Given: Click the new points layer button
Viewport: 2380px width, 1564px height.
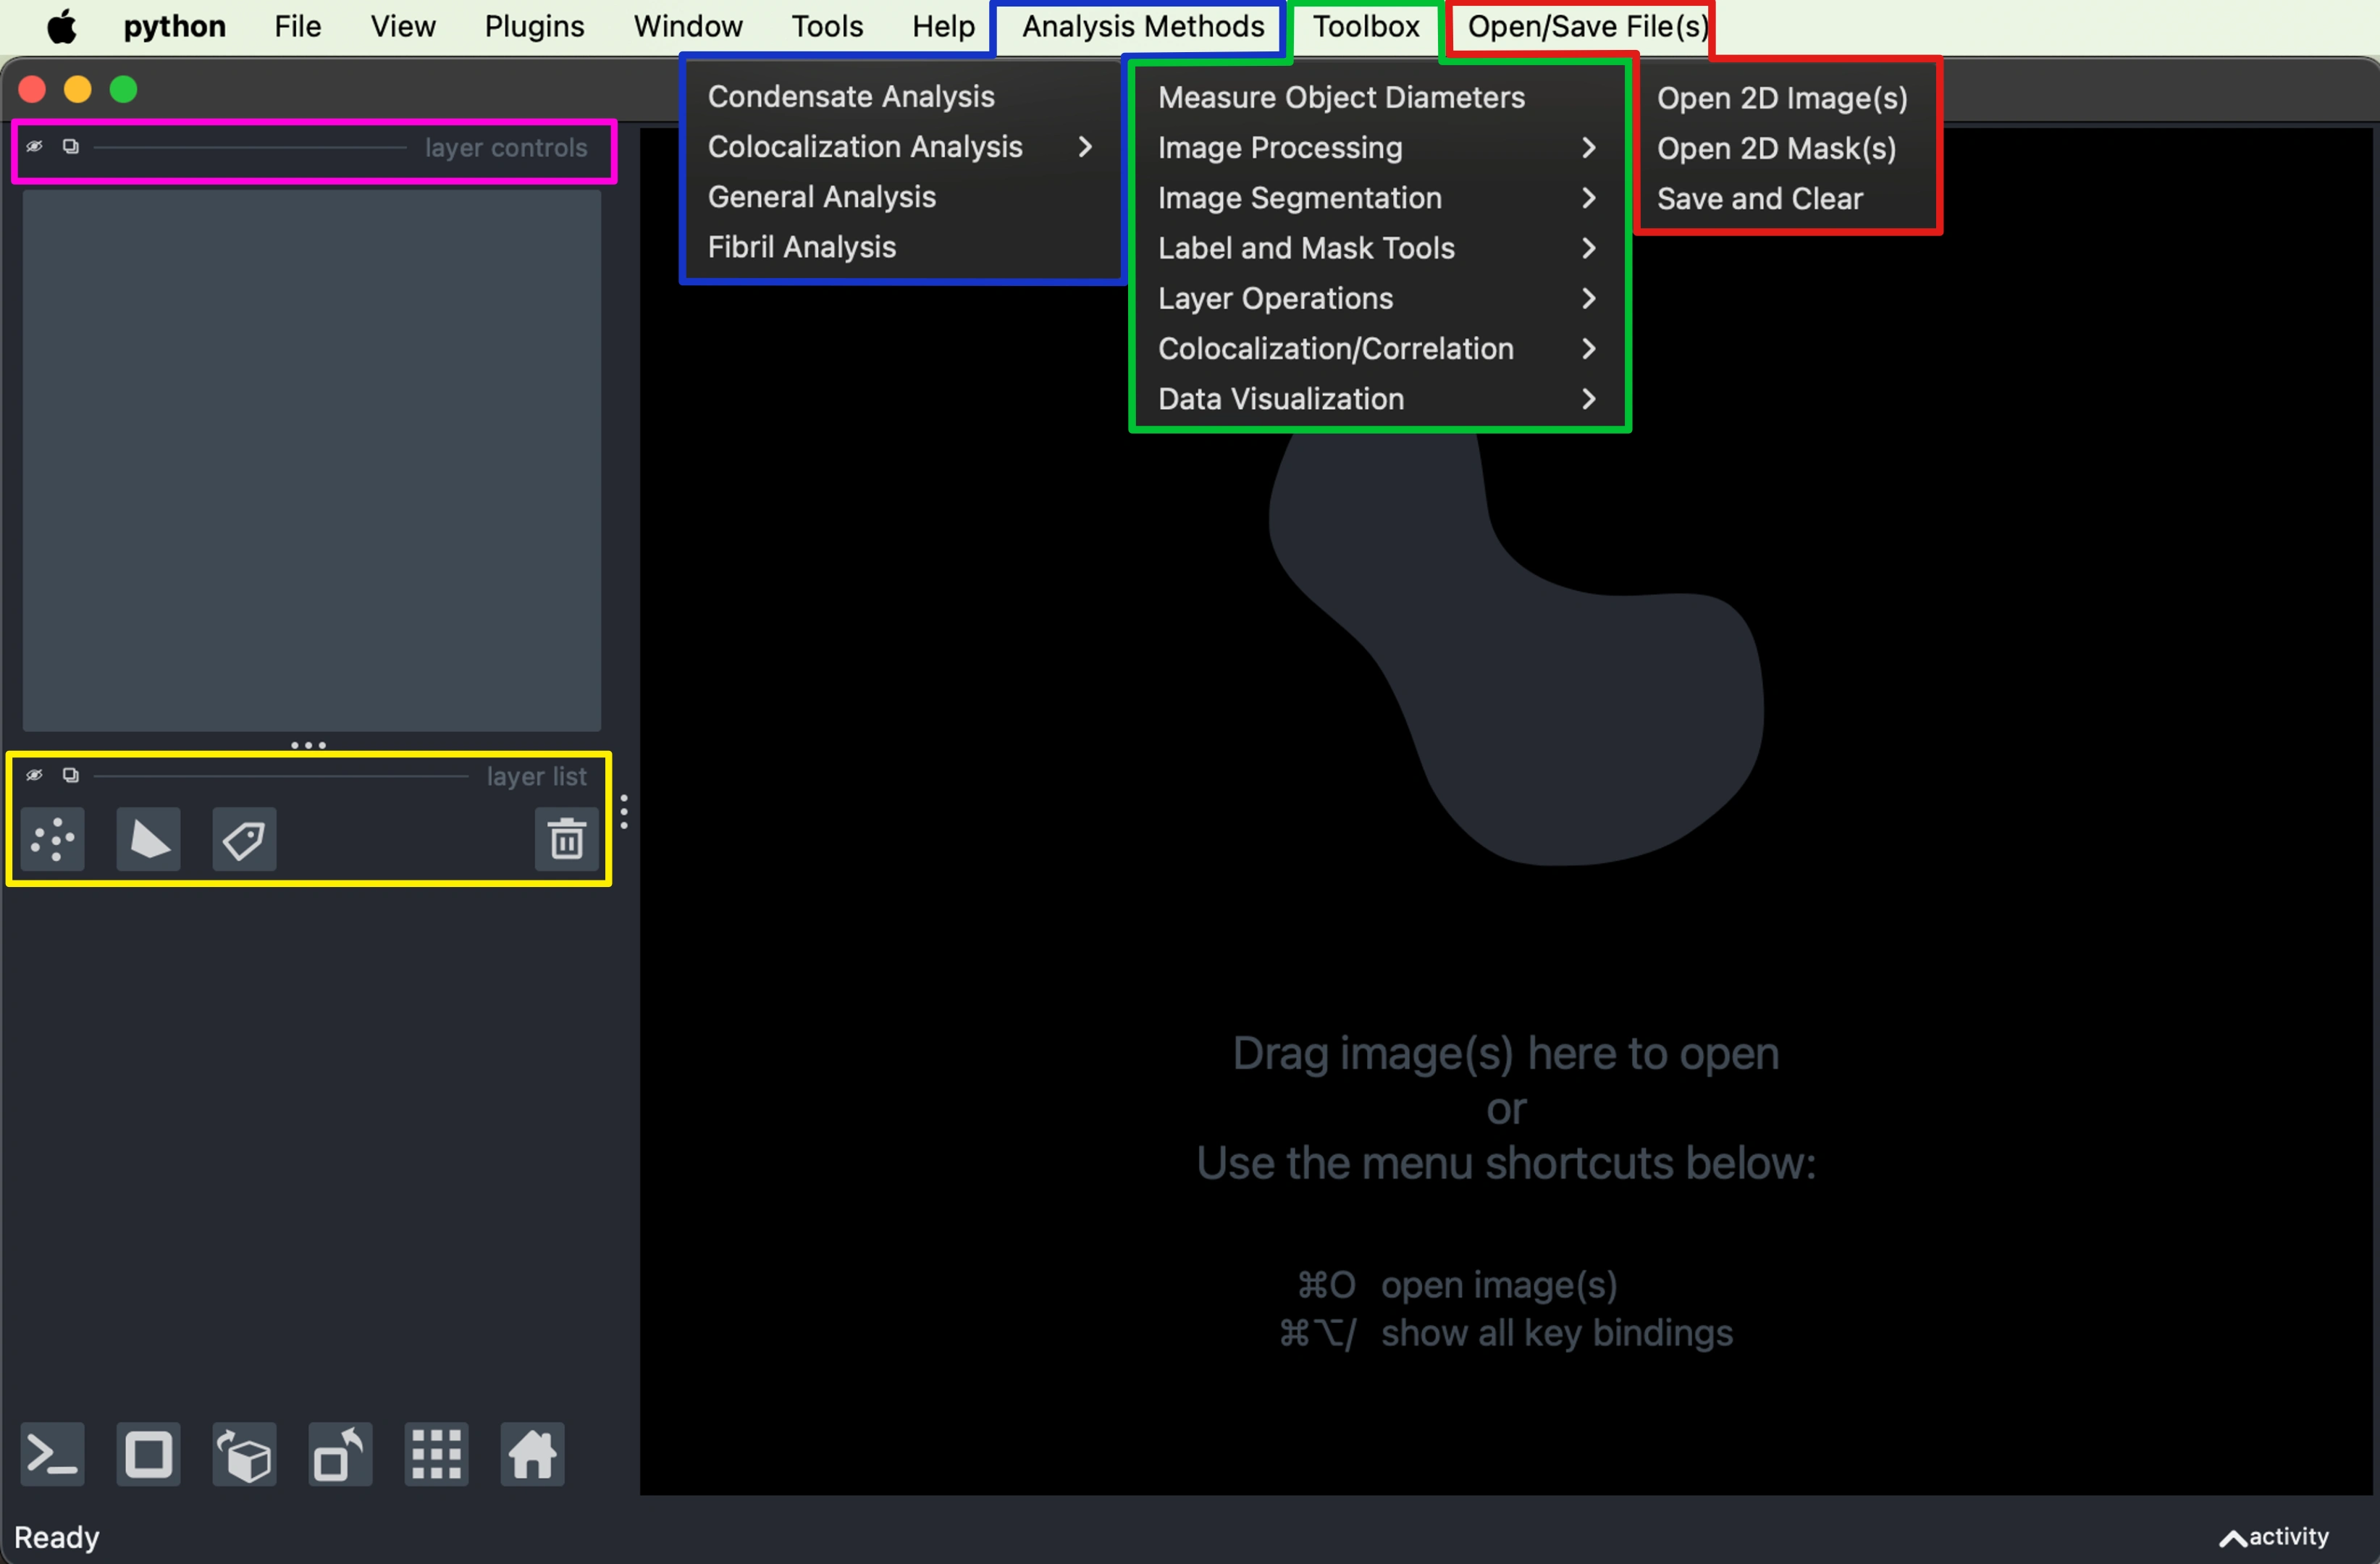Looking at the screenshot, I should pyautogui.click(x=52, y=839).
